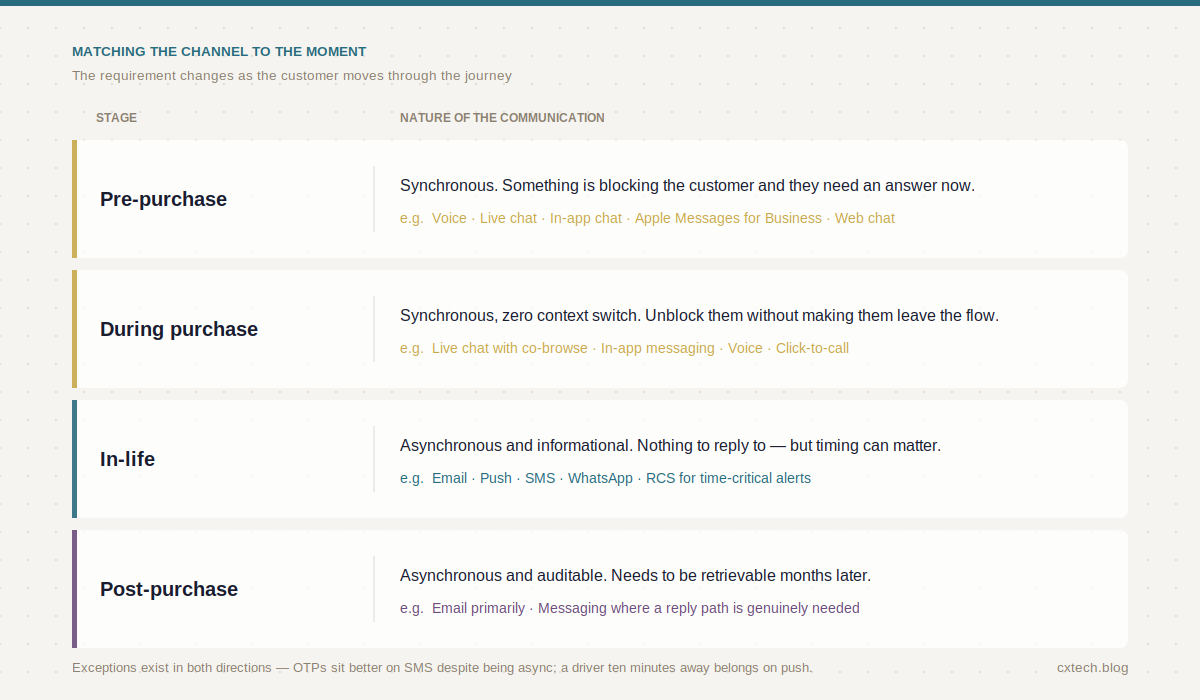The height and width of the screenshot is (700, 1200).
Task: Click the "In-life" stage title
Action: (x=127, y=459)
